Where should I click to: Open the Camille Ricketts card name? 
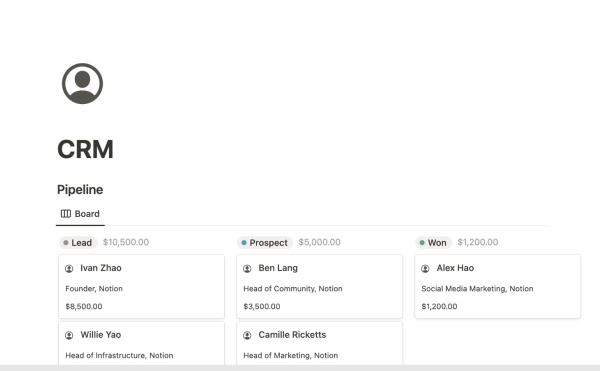pos(292,335)
